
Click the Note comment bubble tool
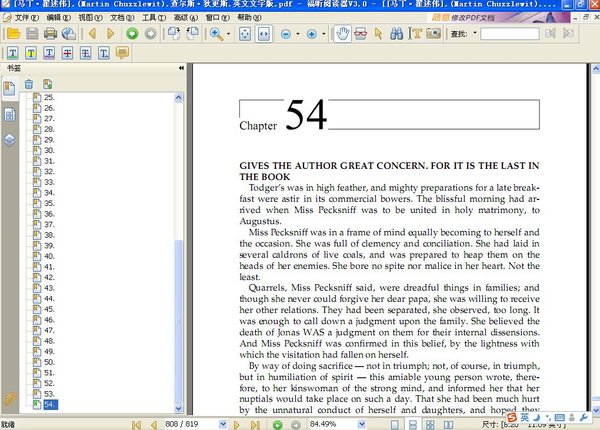(x=122, y=53)
